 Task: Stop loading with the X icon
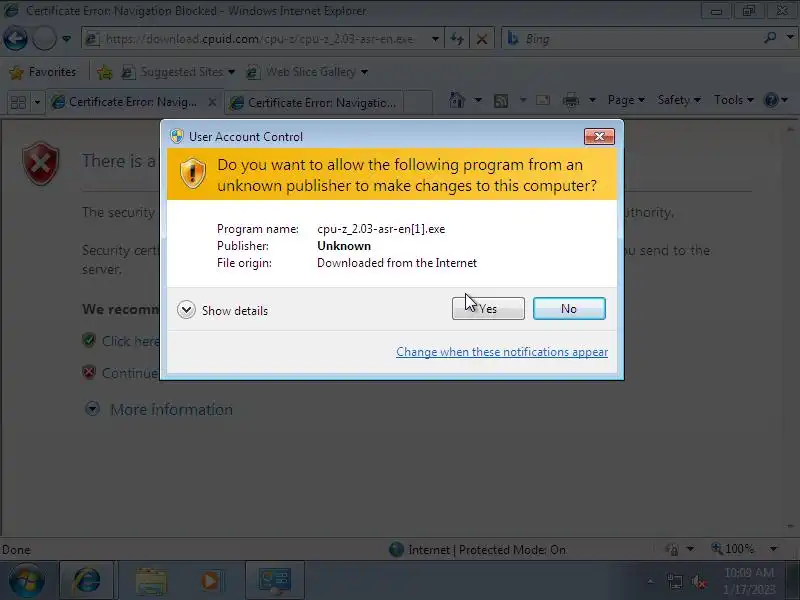click(x=482, y=39)
